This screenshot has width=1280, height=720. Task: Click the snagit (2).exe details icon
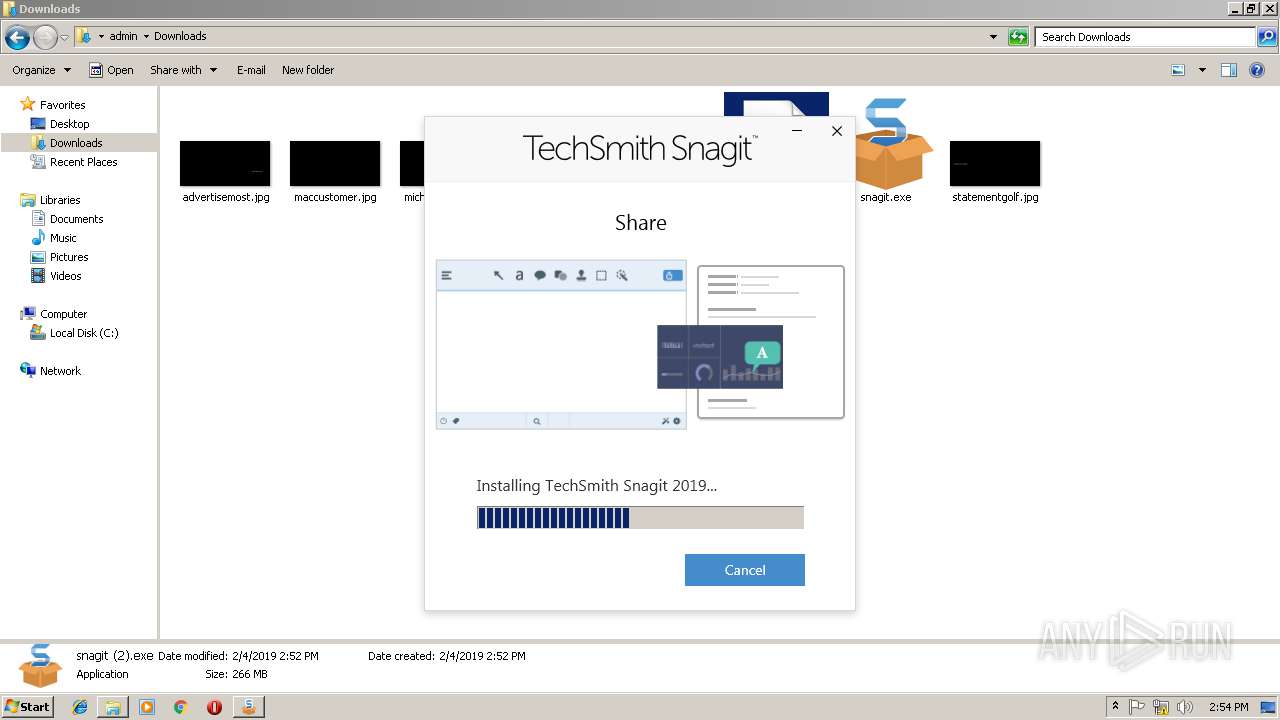41,667
